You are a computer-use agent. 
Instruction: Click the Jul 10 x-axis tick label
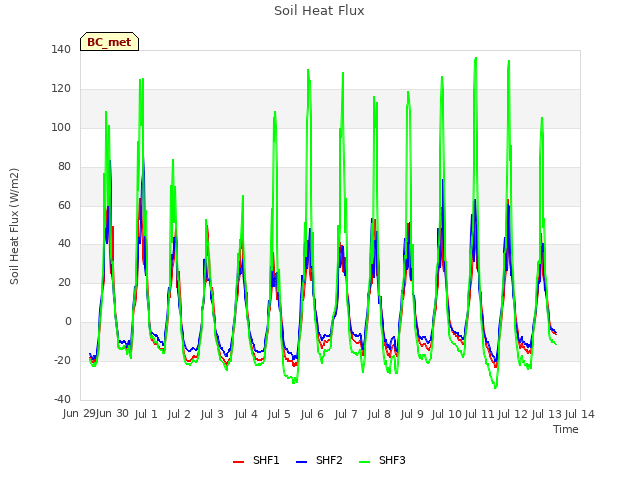446,414
